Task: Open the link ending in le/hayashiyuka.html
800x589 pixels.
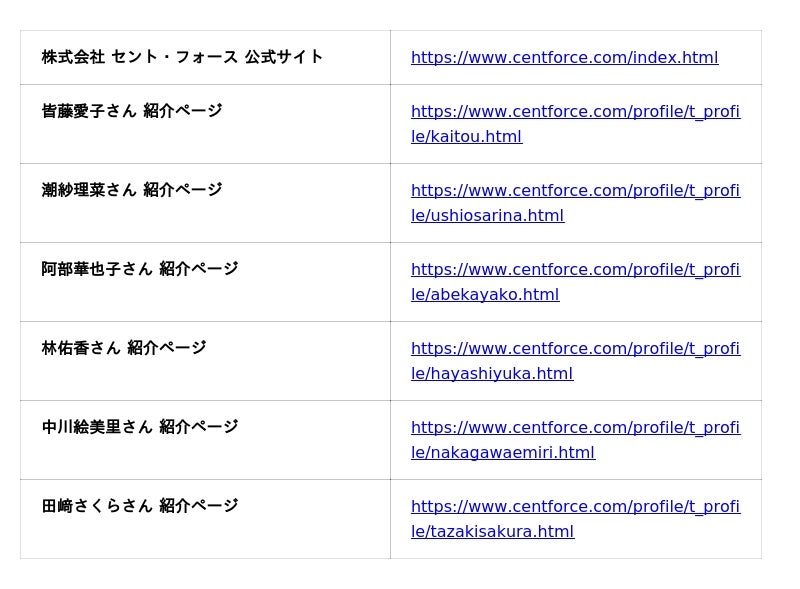Action: [492, 374]
